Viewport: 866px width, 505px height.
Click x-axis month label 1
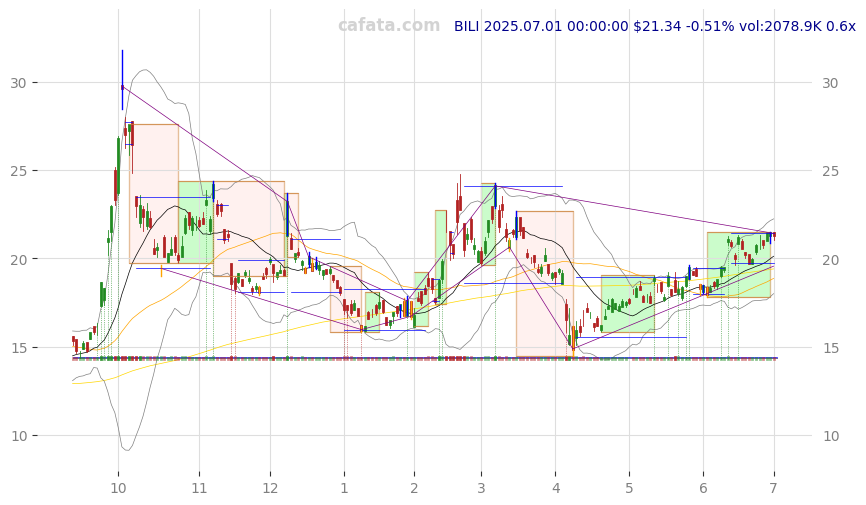(x=344, y=488)
